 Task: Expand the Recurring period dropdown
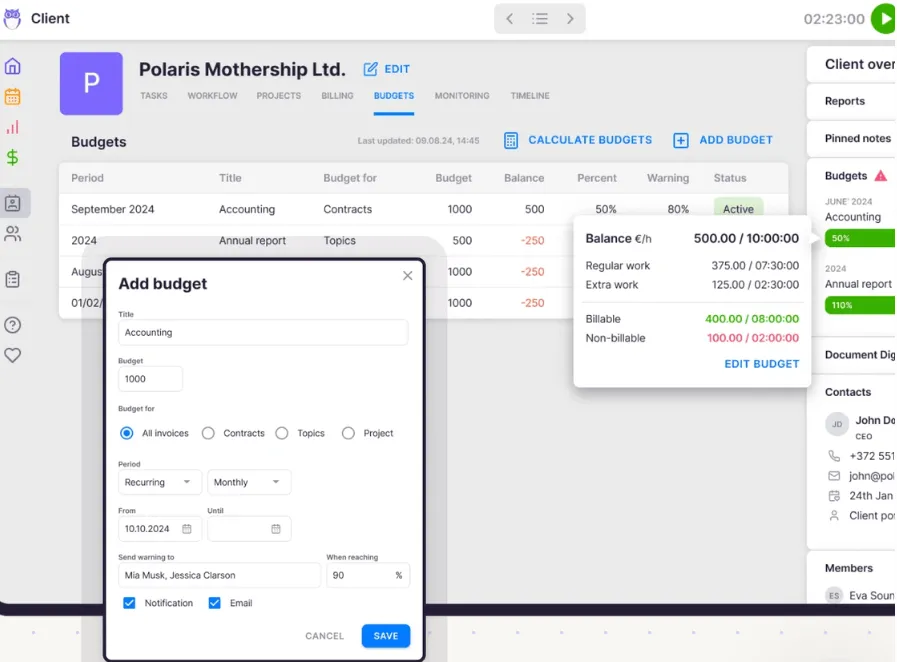tap(160, 482)
